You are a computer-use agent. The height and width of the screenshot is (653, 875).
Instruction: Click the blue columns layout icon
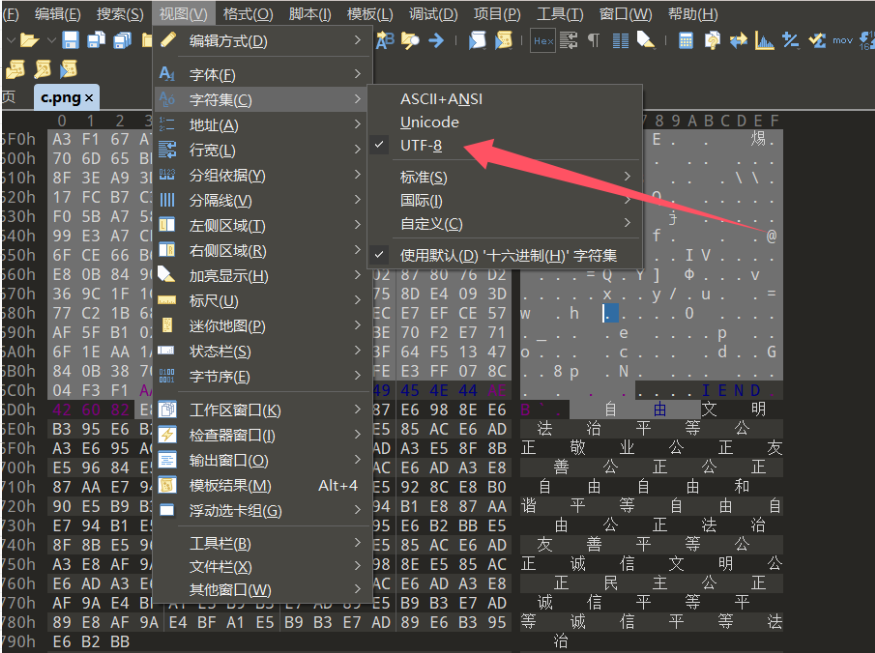point(621,40)
